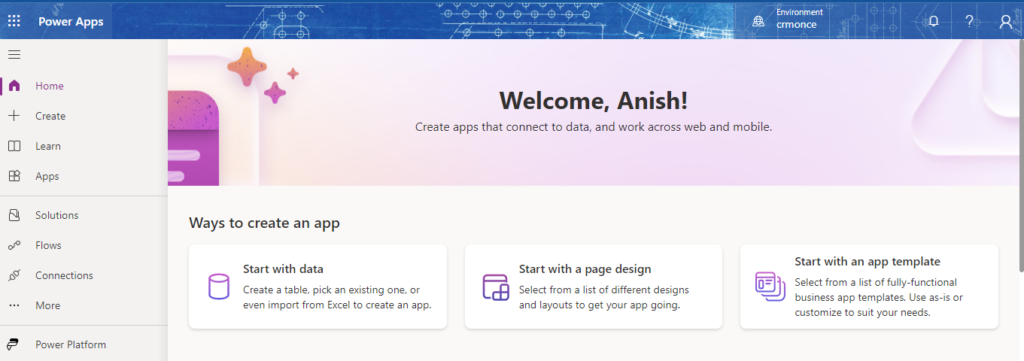The width and height of the screenshot is (1024, 361).
Task: Select Start with data card title
Action: [283, 268]
